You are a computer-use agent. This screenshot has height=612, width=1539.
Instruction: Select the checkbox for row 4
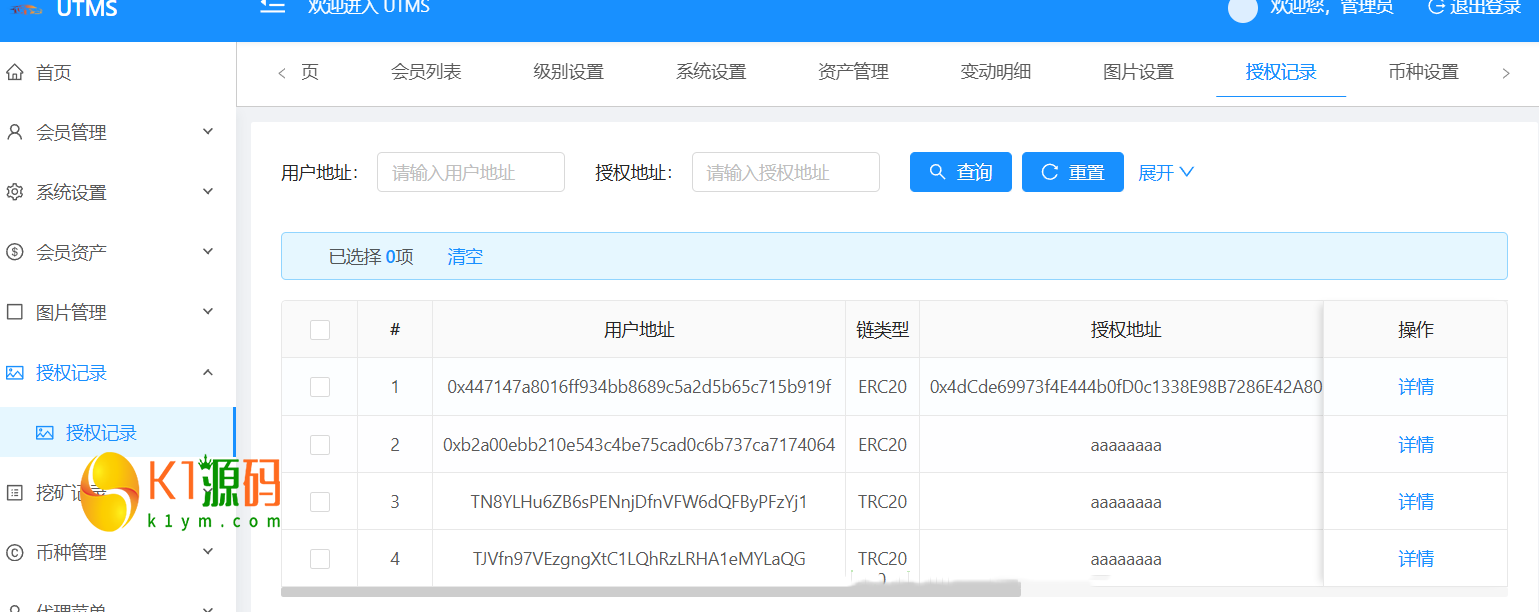(x=320, y=559)
